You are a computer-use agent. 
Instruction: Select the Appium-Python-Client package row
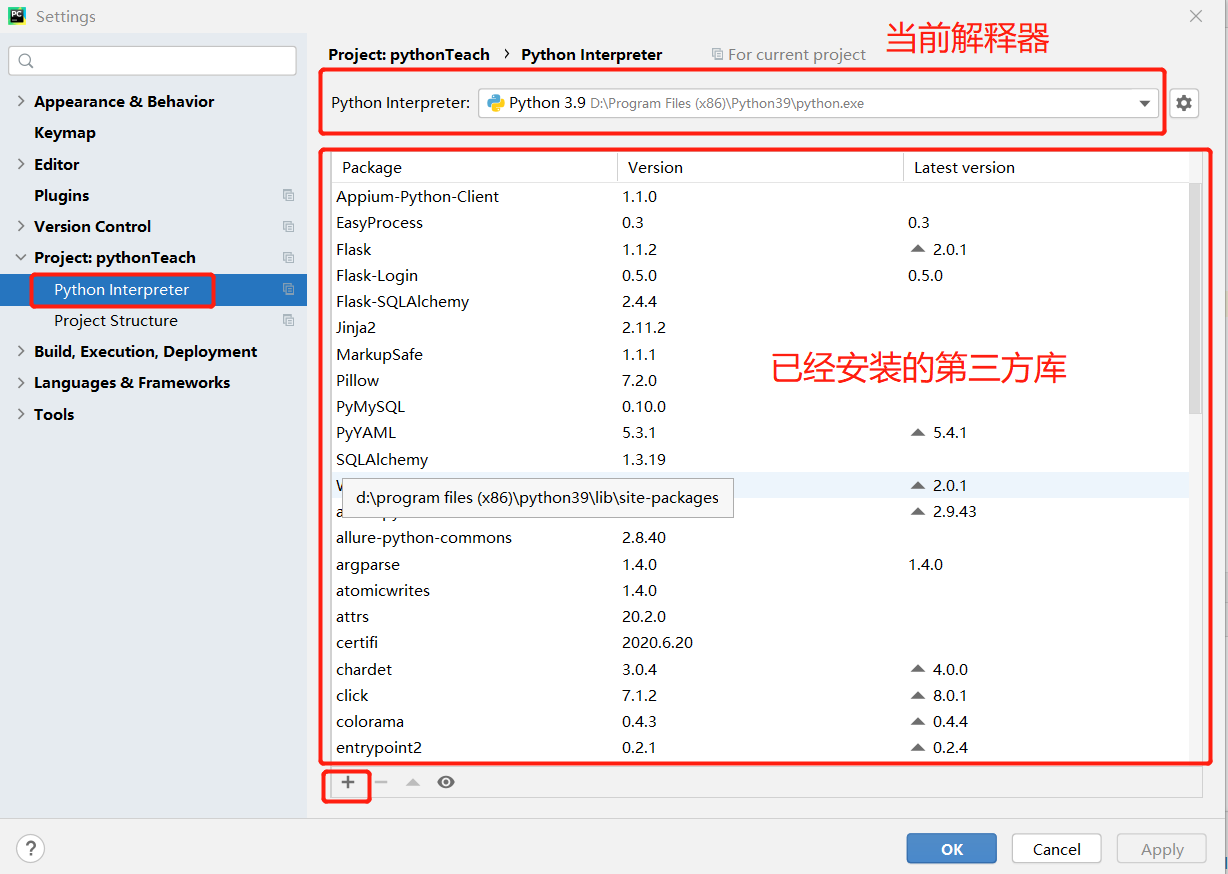760,196
